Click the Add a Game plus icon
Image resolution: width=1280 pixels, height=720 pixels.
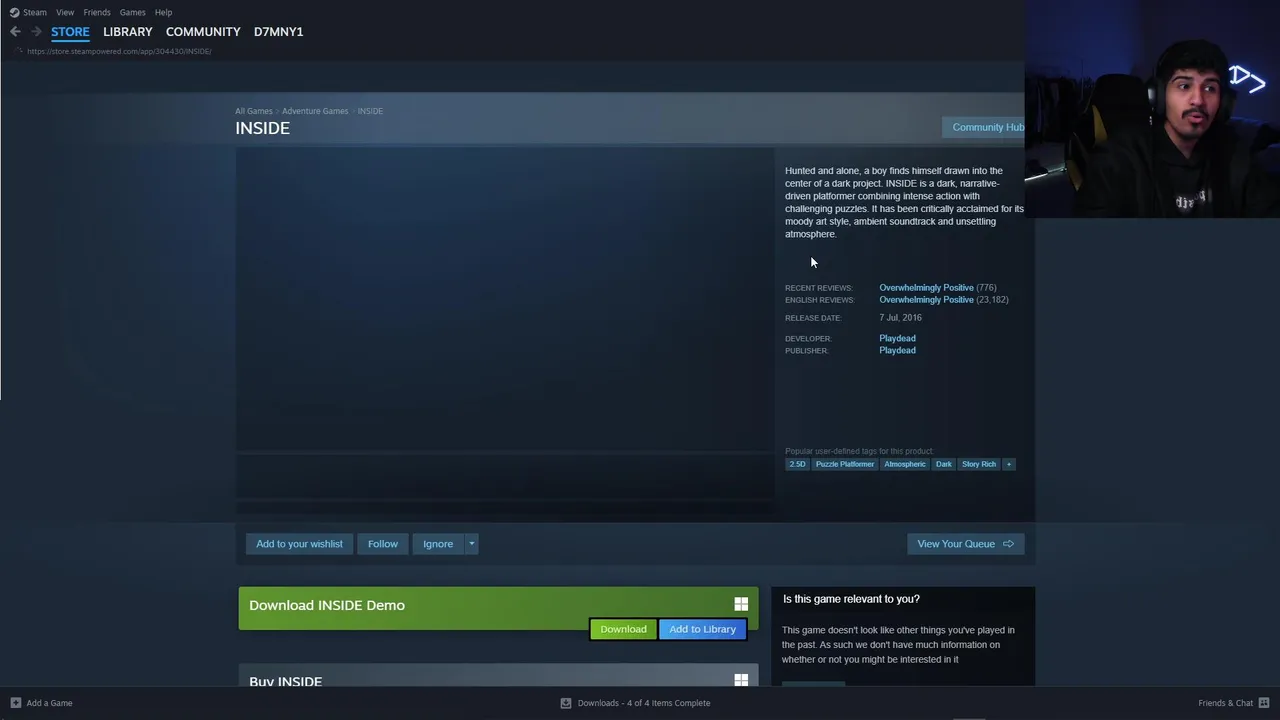[15, 703]
